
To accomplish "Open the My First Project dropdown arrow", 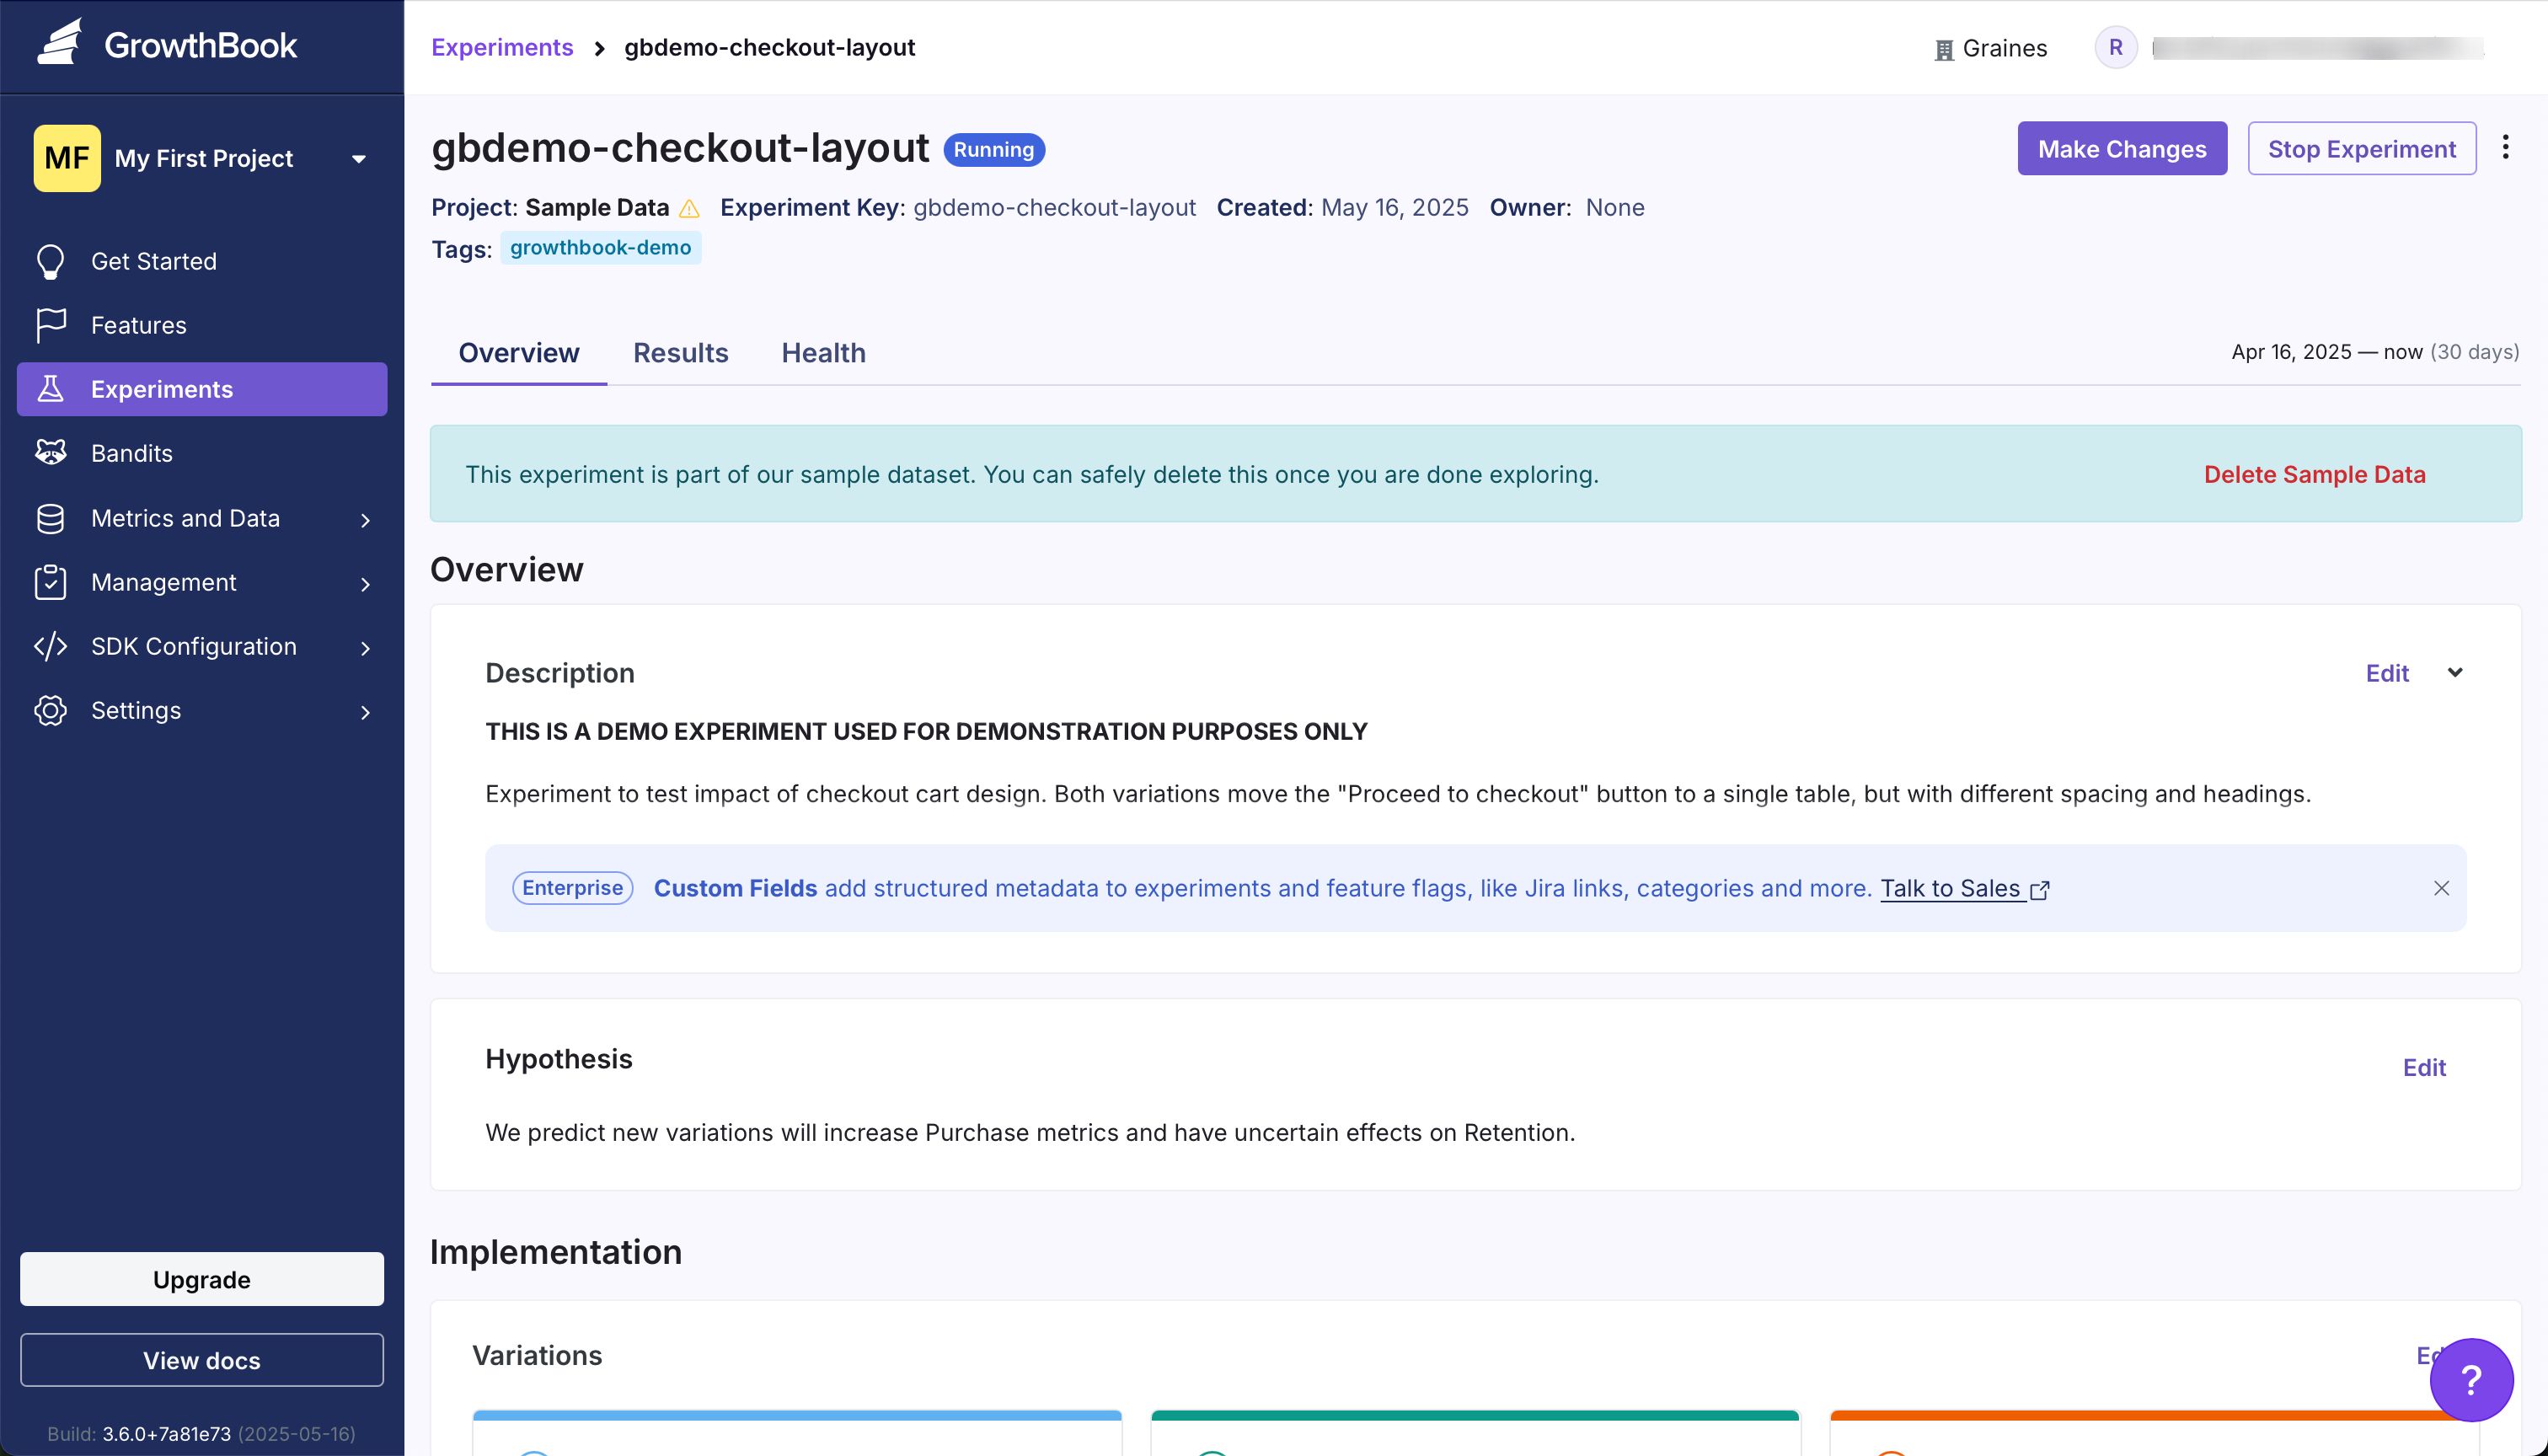I will 359,159.
